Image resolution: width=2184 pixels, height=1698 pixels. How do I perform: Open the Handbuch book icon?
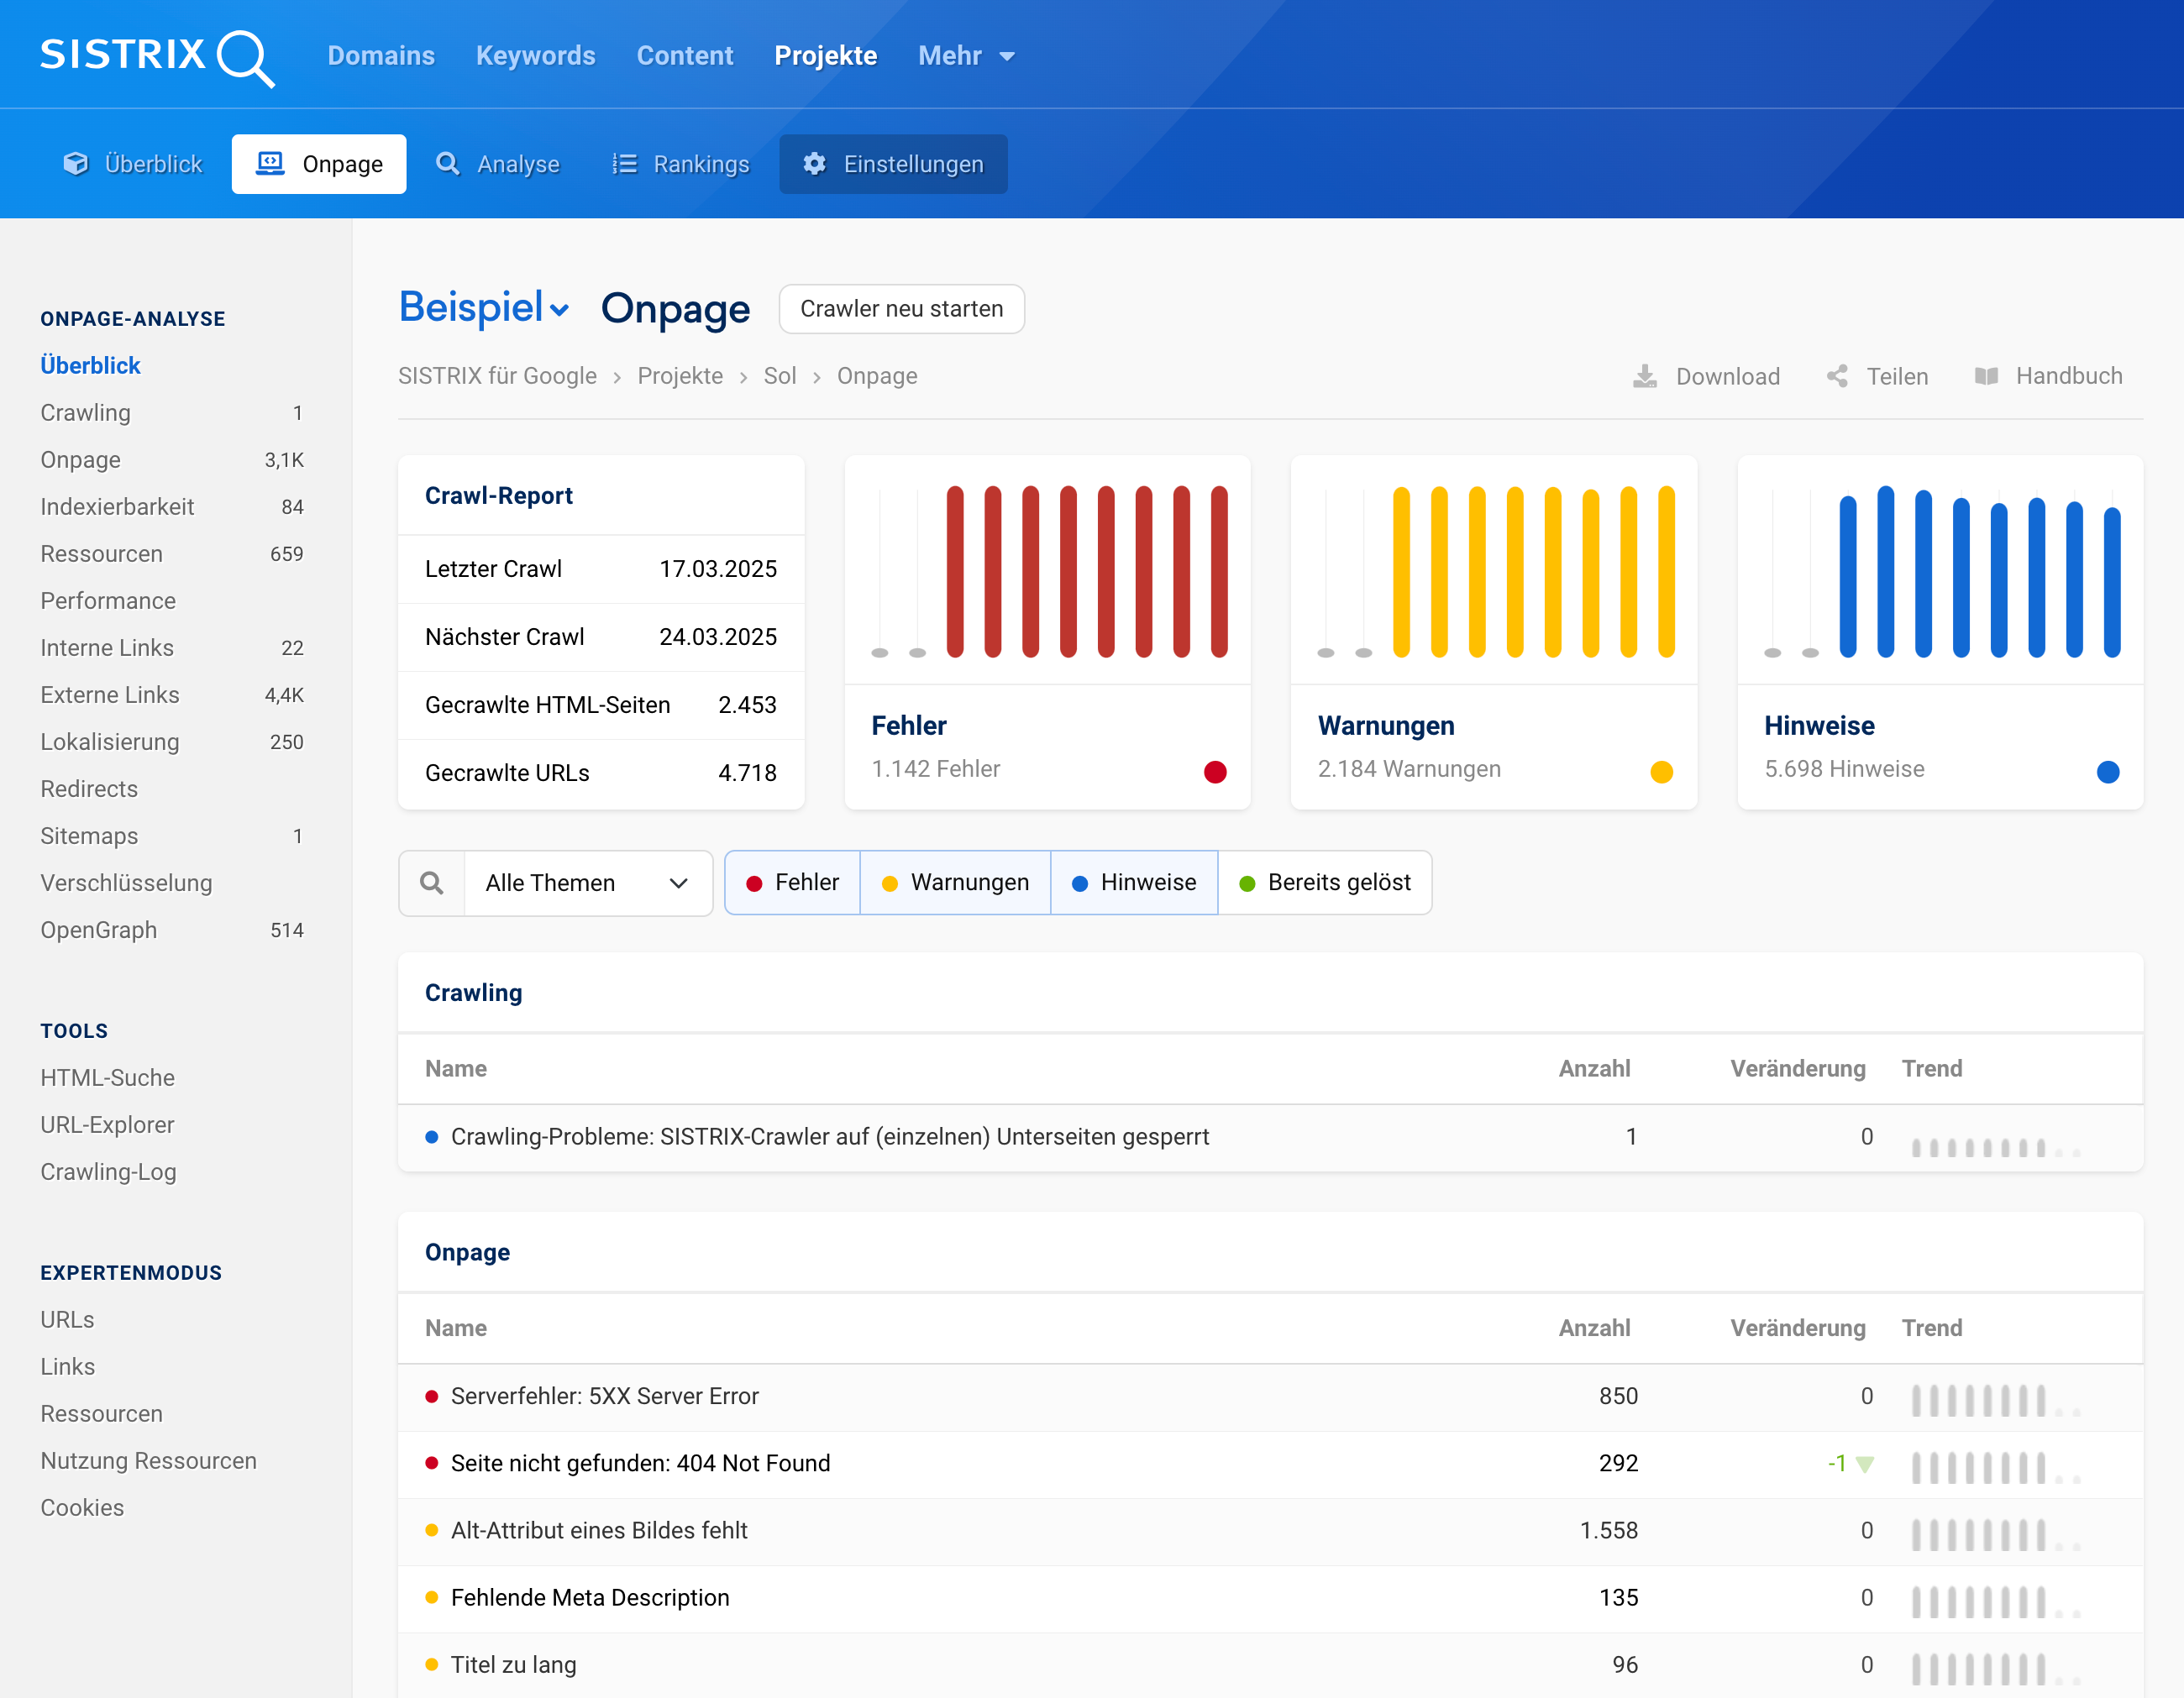coord(1986,376)
